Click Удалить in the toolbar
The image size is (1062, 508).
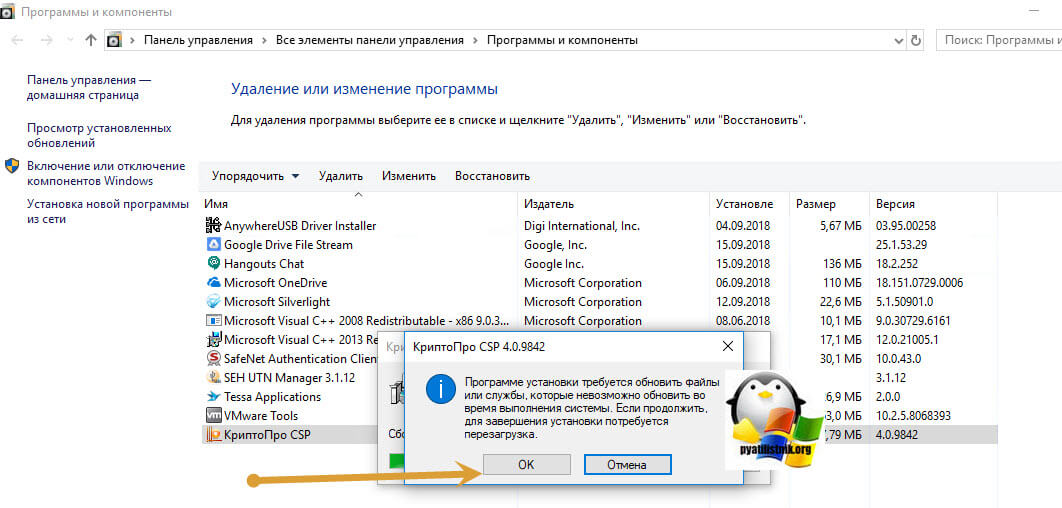coord(340,176)
